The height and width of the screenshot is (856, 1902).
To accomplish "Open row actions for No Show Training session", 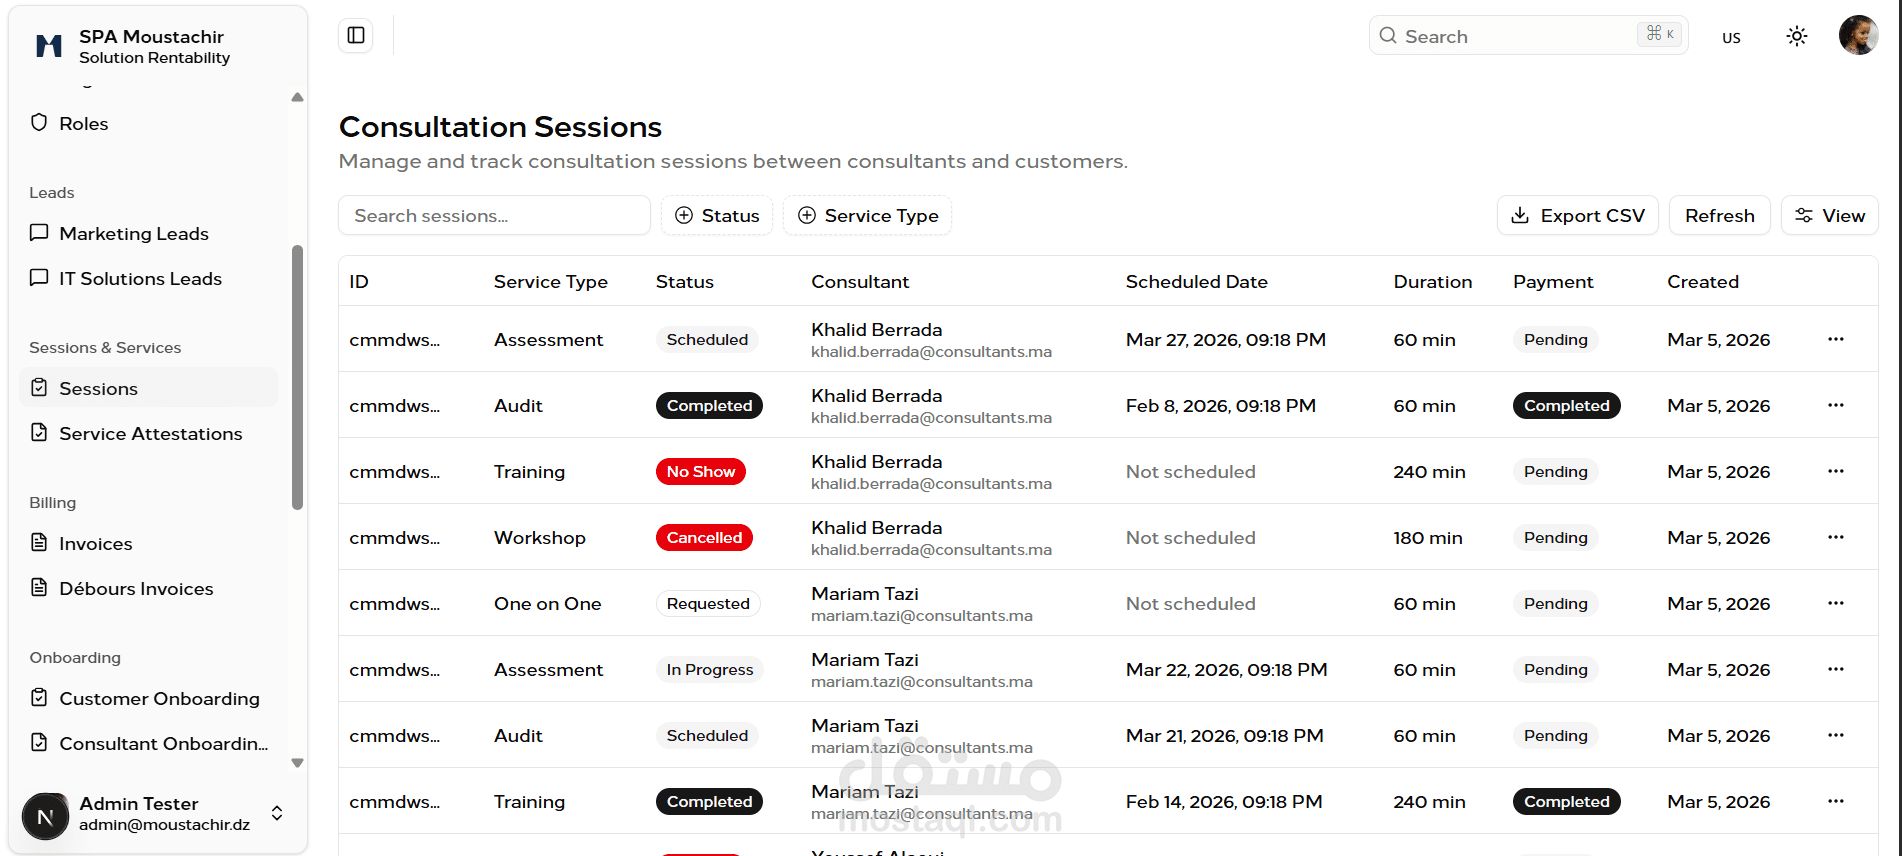I will coord(1835,471).
